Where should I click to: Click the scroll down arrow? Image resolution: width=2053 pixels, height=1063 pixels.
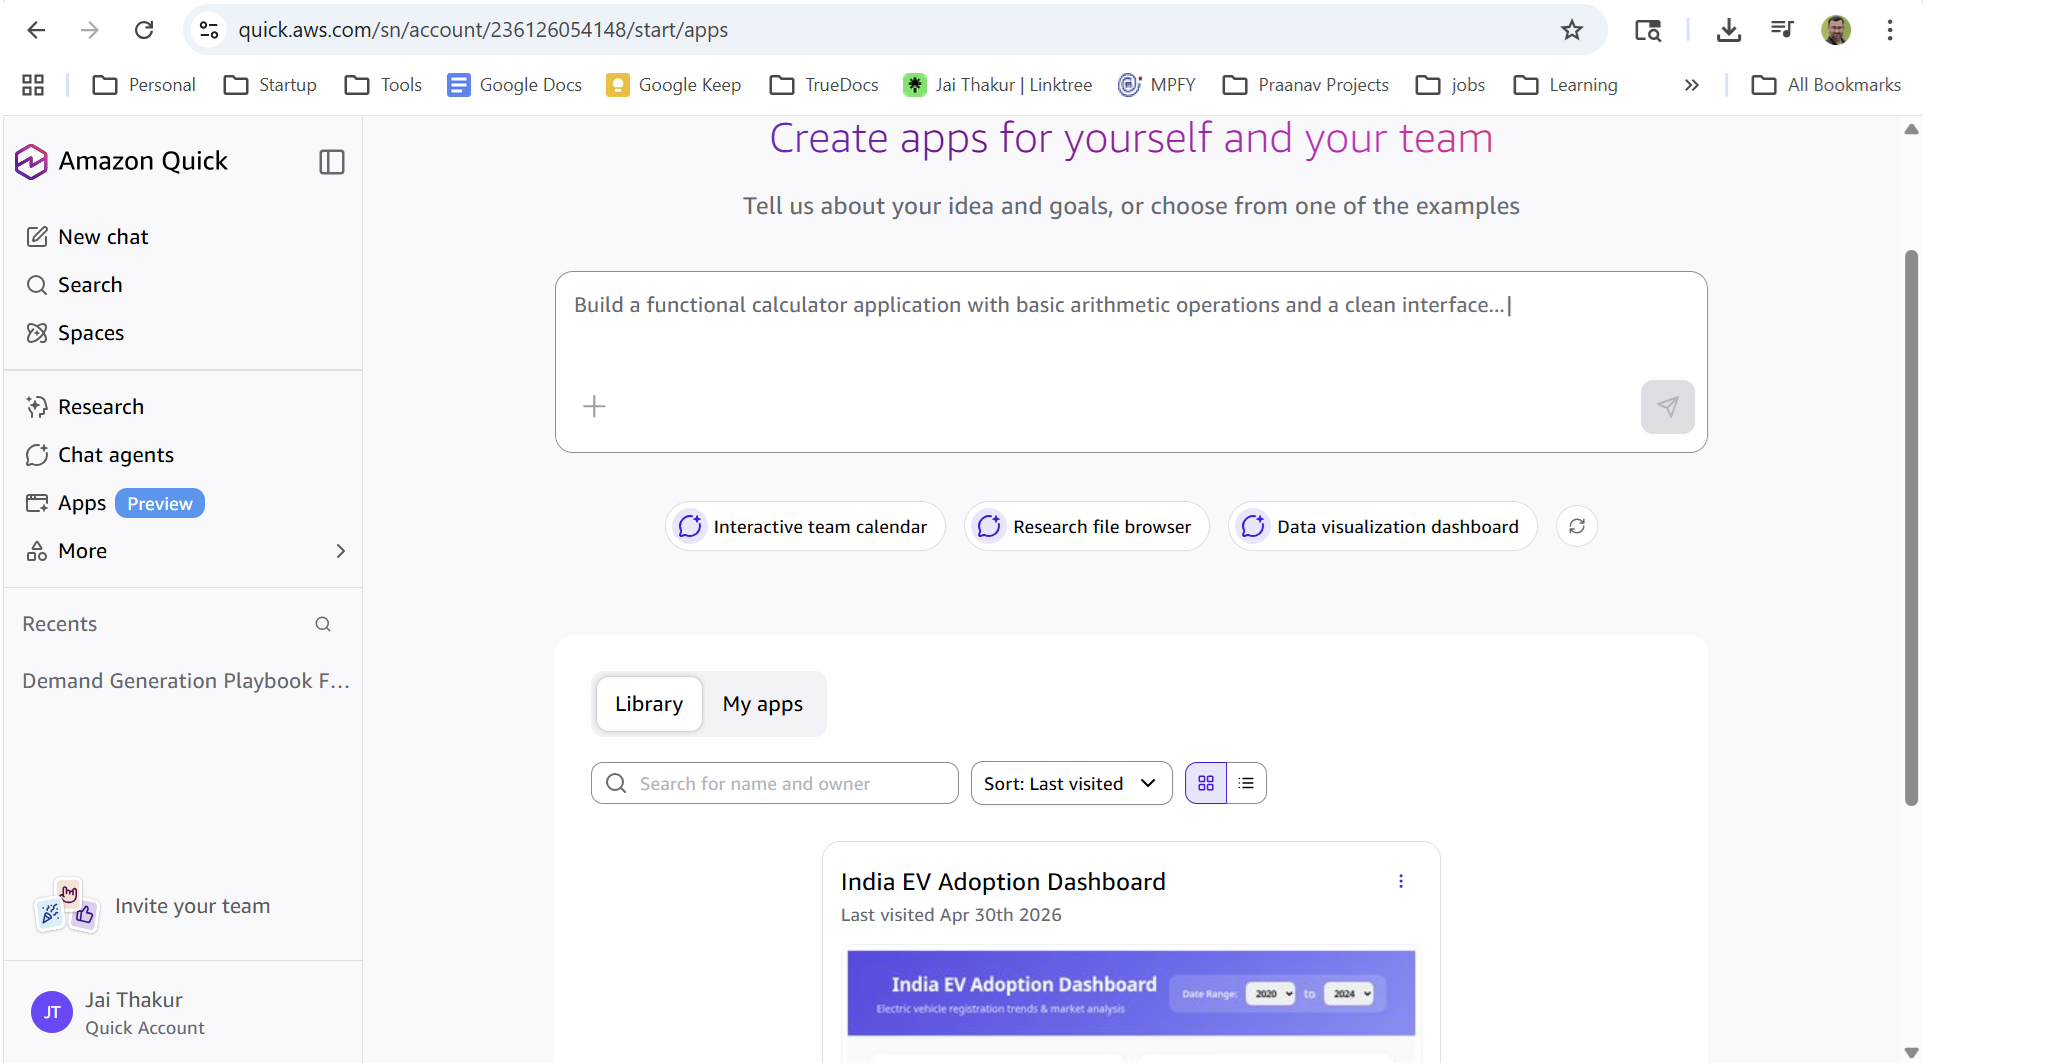[1911, 1052]
